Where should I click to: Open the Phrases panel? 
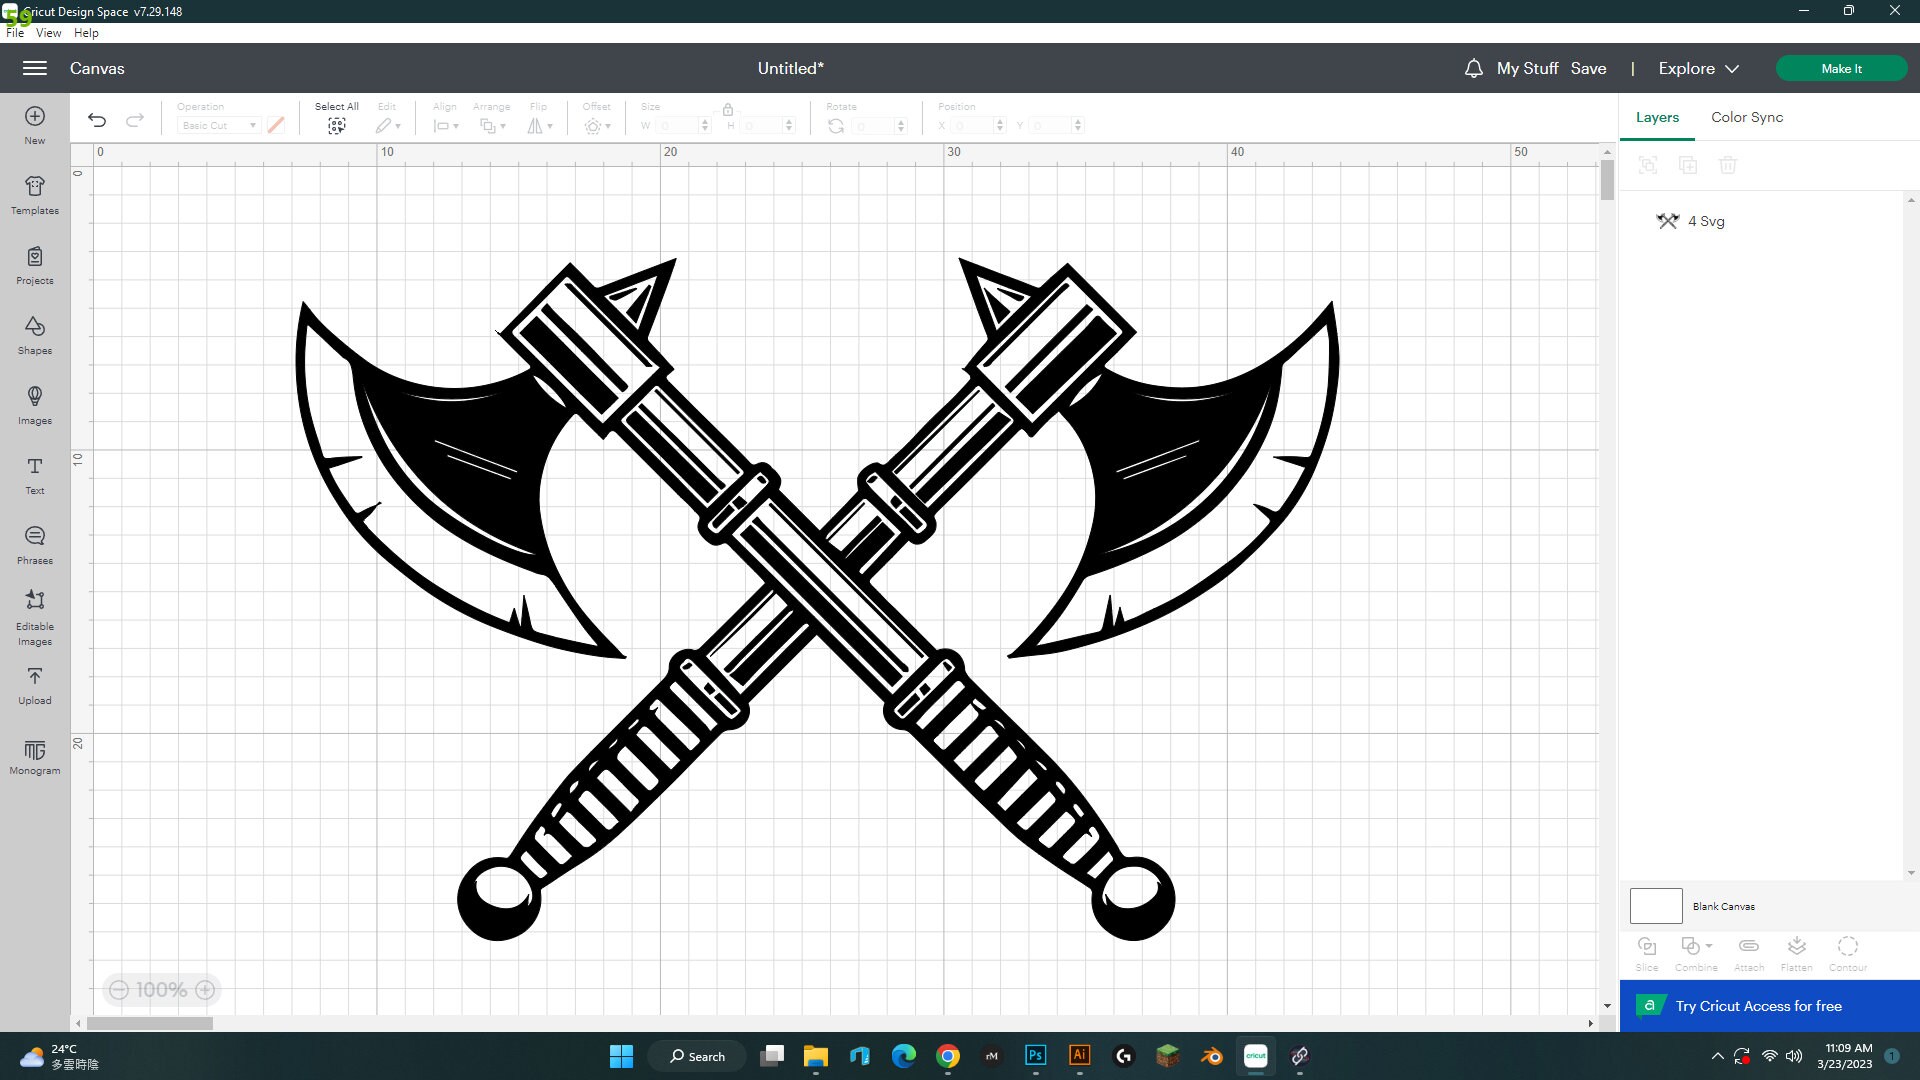point(34,543)
